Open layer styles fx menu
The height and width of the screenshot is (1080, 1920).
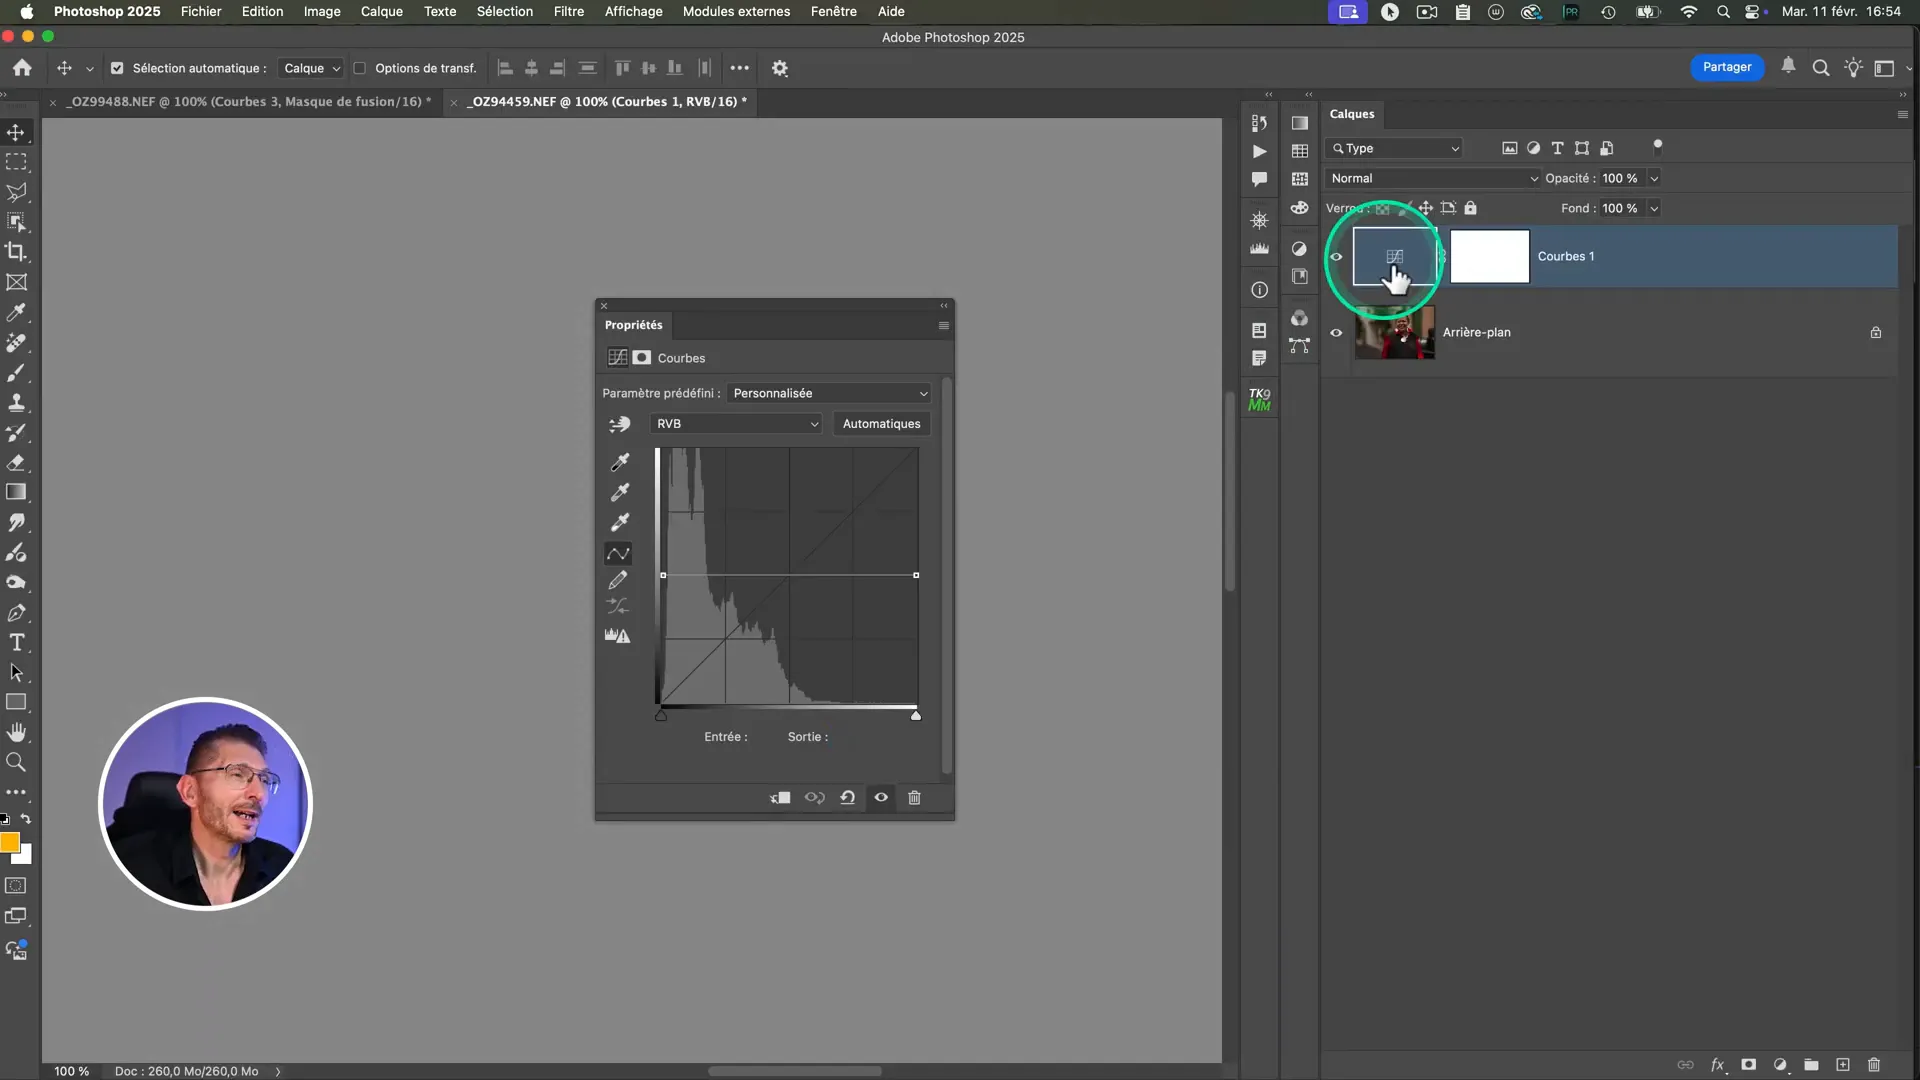[1717, 1064]
